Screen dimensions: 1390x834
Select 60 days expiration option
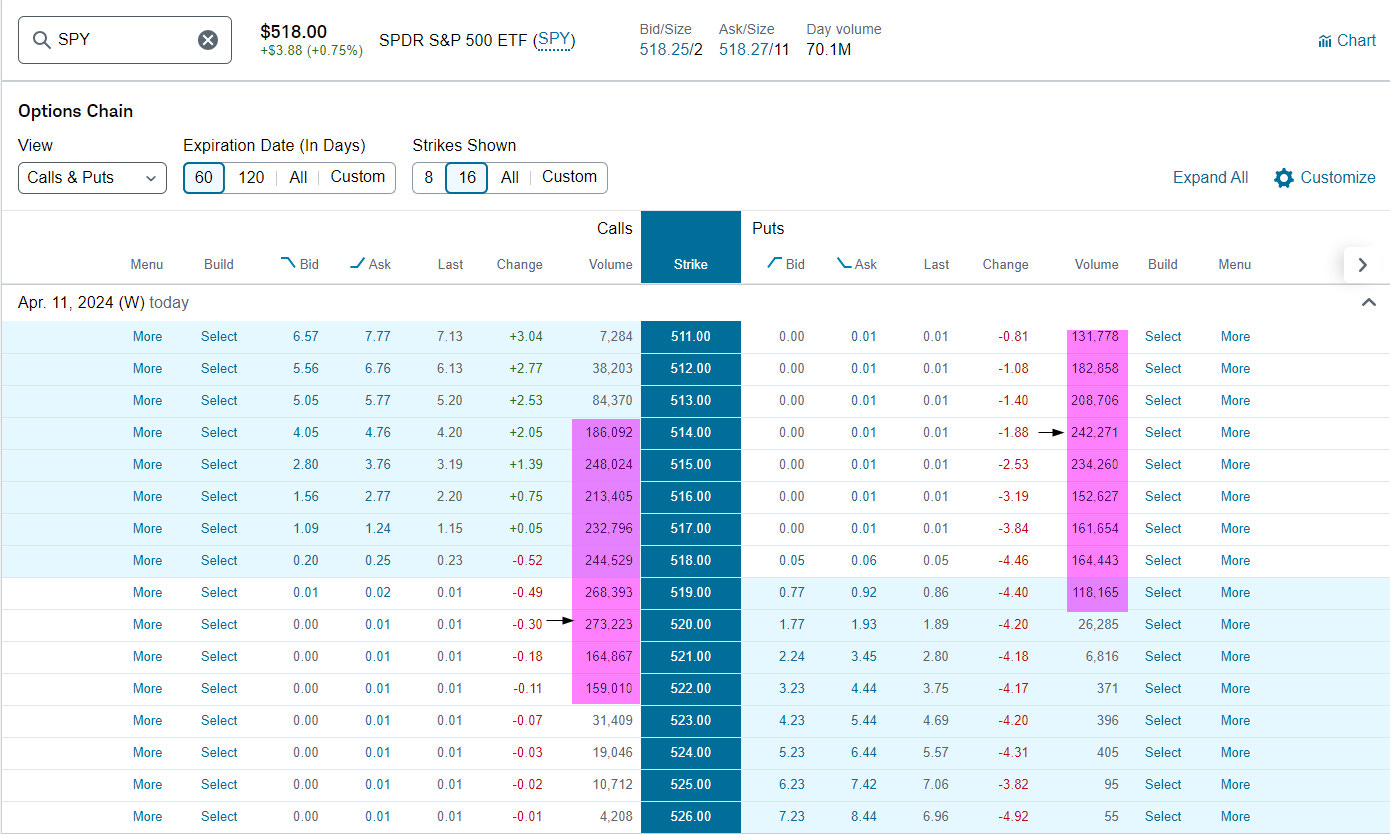point(204,178)
